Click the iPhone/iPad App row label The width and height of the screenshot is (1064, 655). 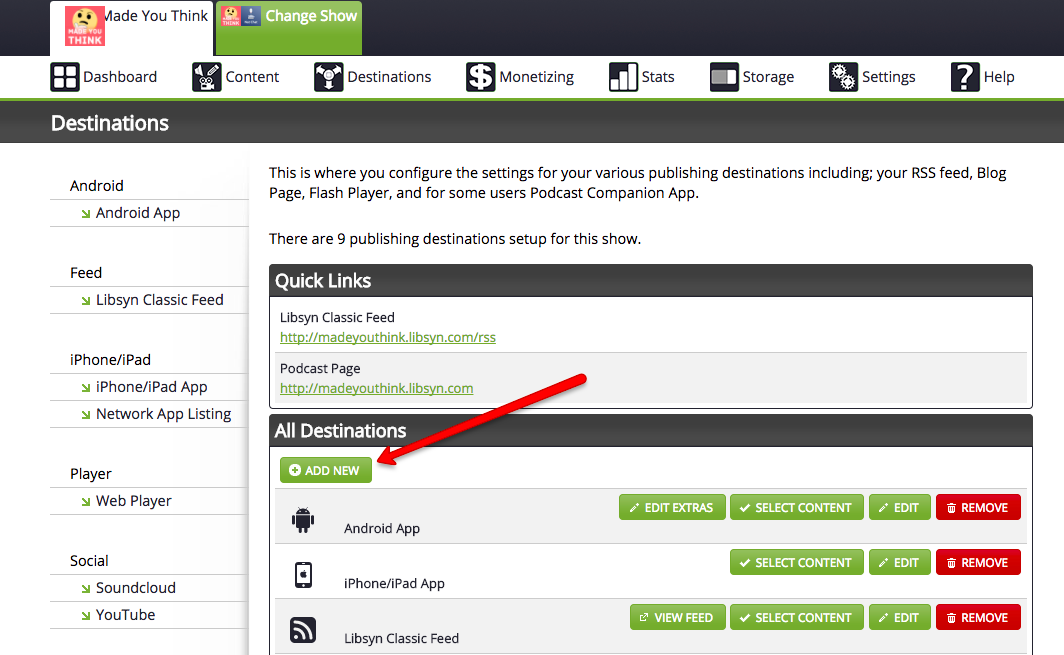[x=394, y=584]
